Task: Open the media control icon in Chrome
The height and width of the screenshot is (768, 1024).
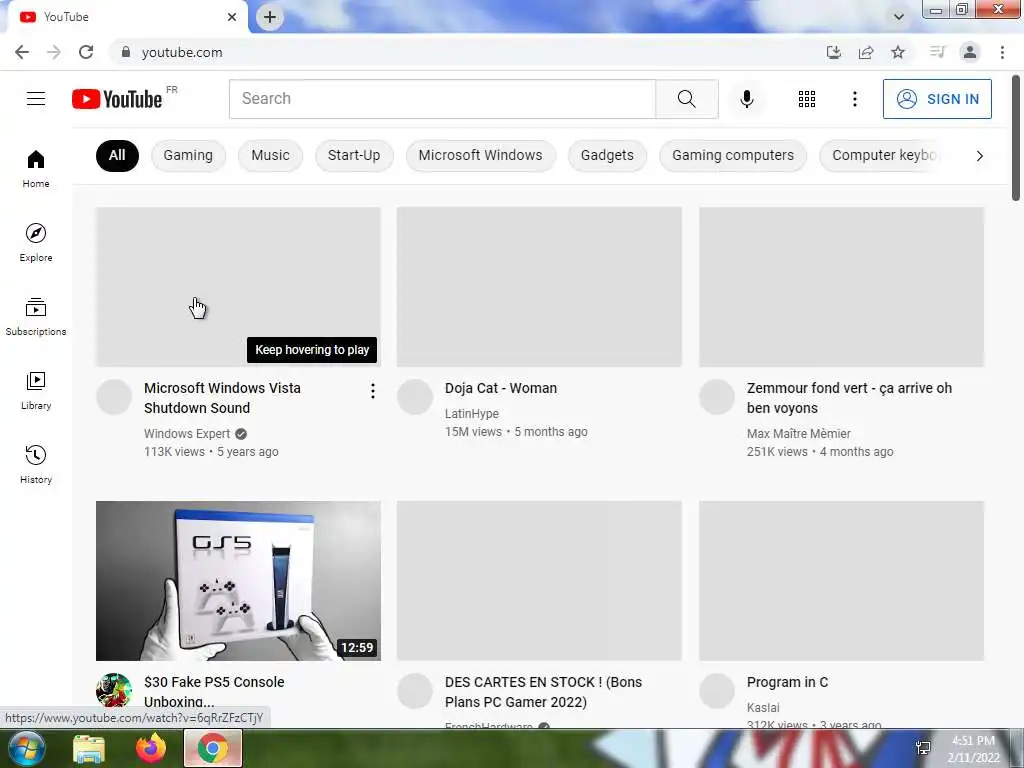Action: coord(937,52)
